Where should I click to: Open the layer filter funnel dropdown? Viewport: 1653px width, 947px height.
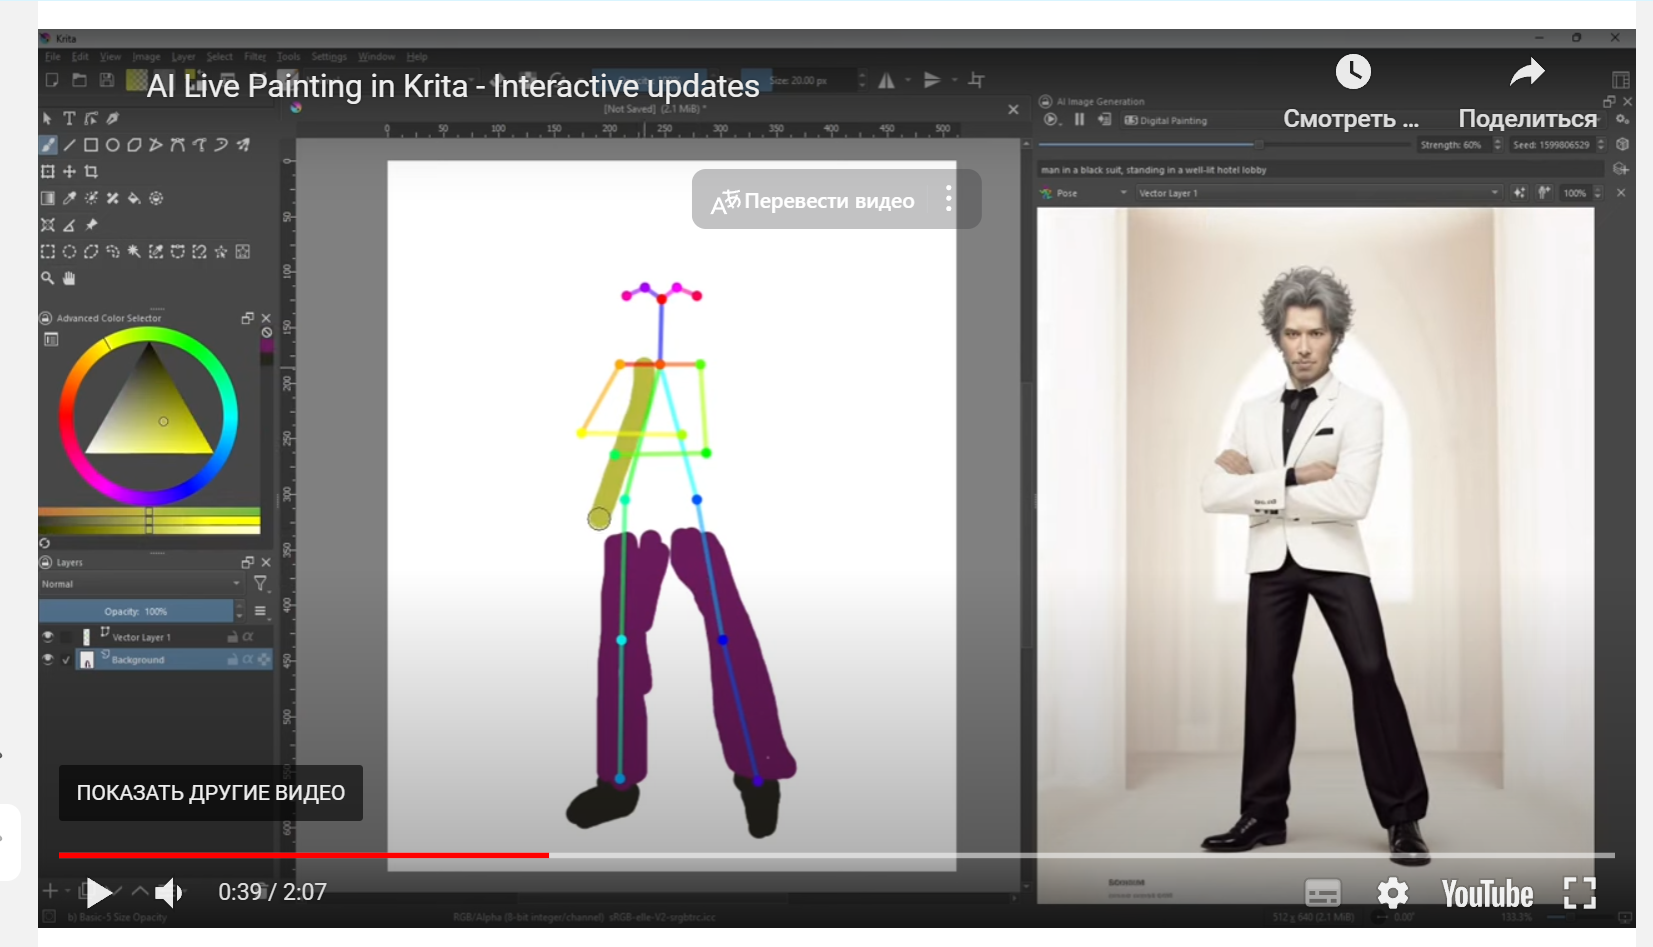point(260,584)
